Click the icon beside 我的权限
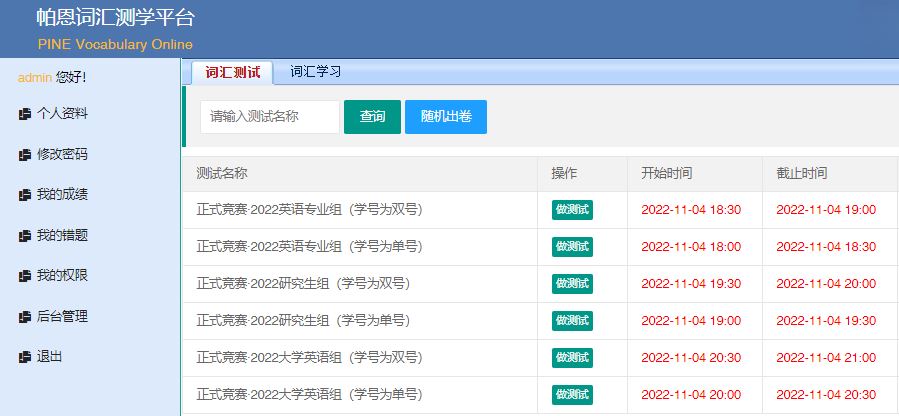Viewport: 899px width, 416px height. [25, 276]
